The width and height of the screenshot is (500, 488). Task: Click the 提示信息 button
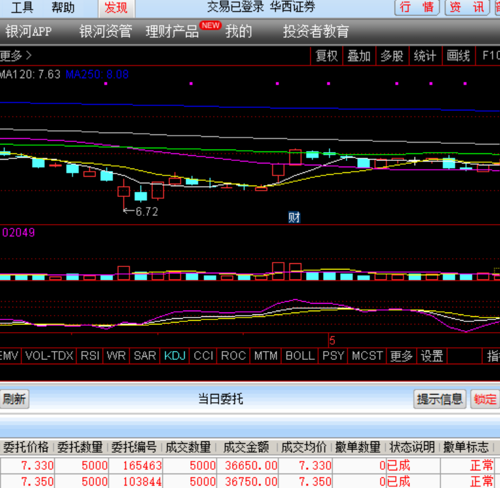click(439, 399)
